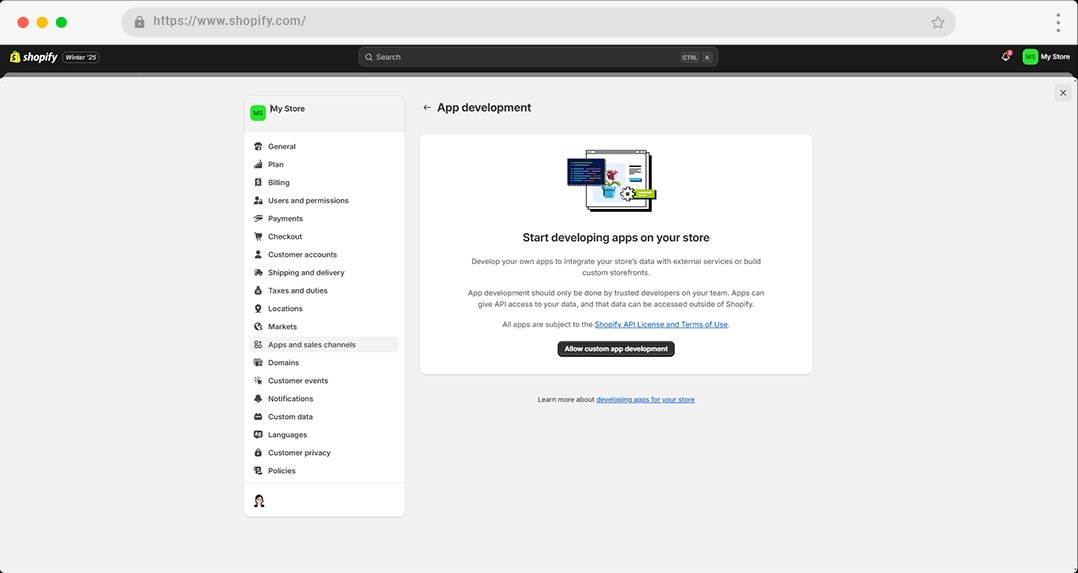Click the Checkout cart icon
1078x573 pixels.
pyautogui.click(x=258, y=237)
